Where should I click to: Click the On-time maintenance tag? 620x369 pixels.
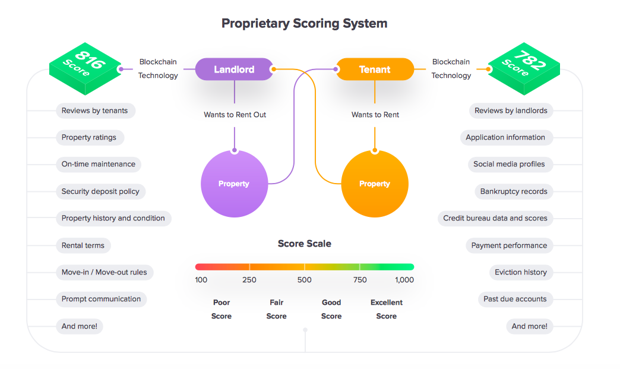[98, 164]
